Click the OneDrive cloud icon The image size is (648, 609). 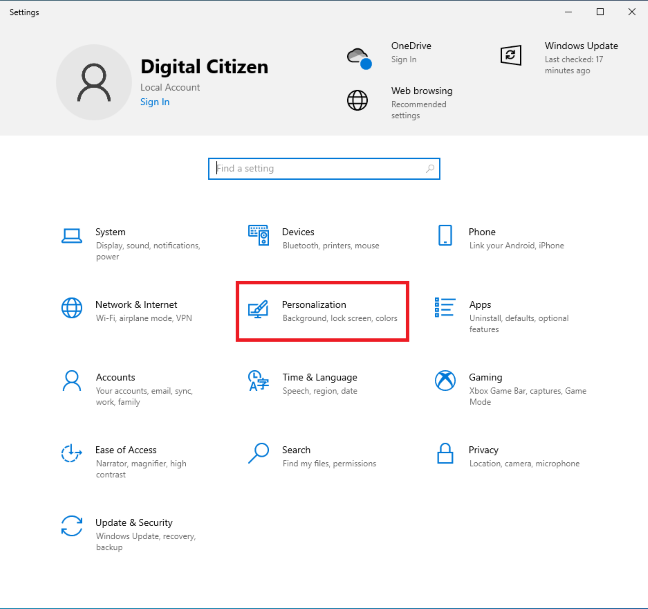point(359,59)
